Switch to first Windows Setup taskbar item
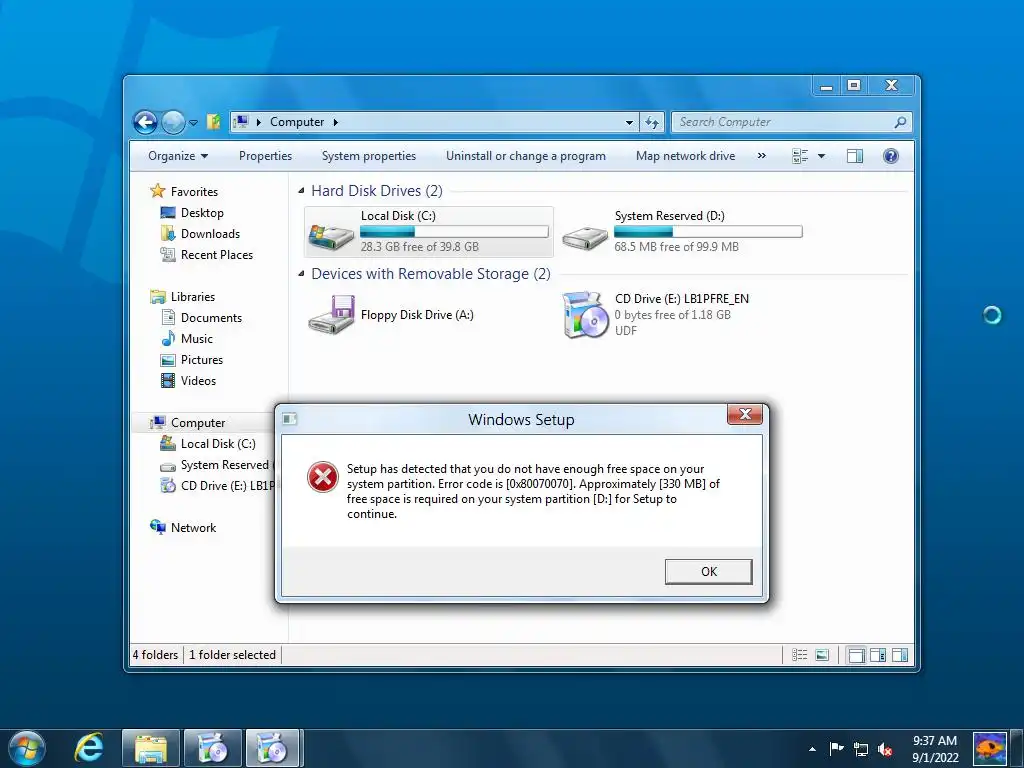The height and width of the screenshot is (768, 1024). tap(212, 748)
